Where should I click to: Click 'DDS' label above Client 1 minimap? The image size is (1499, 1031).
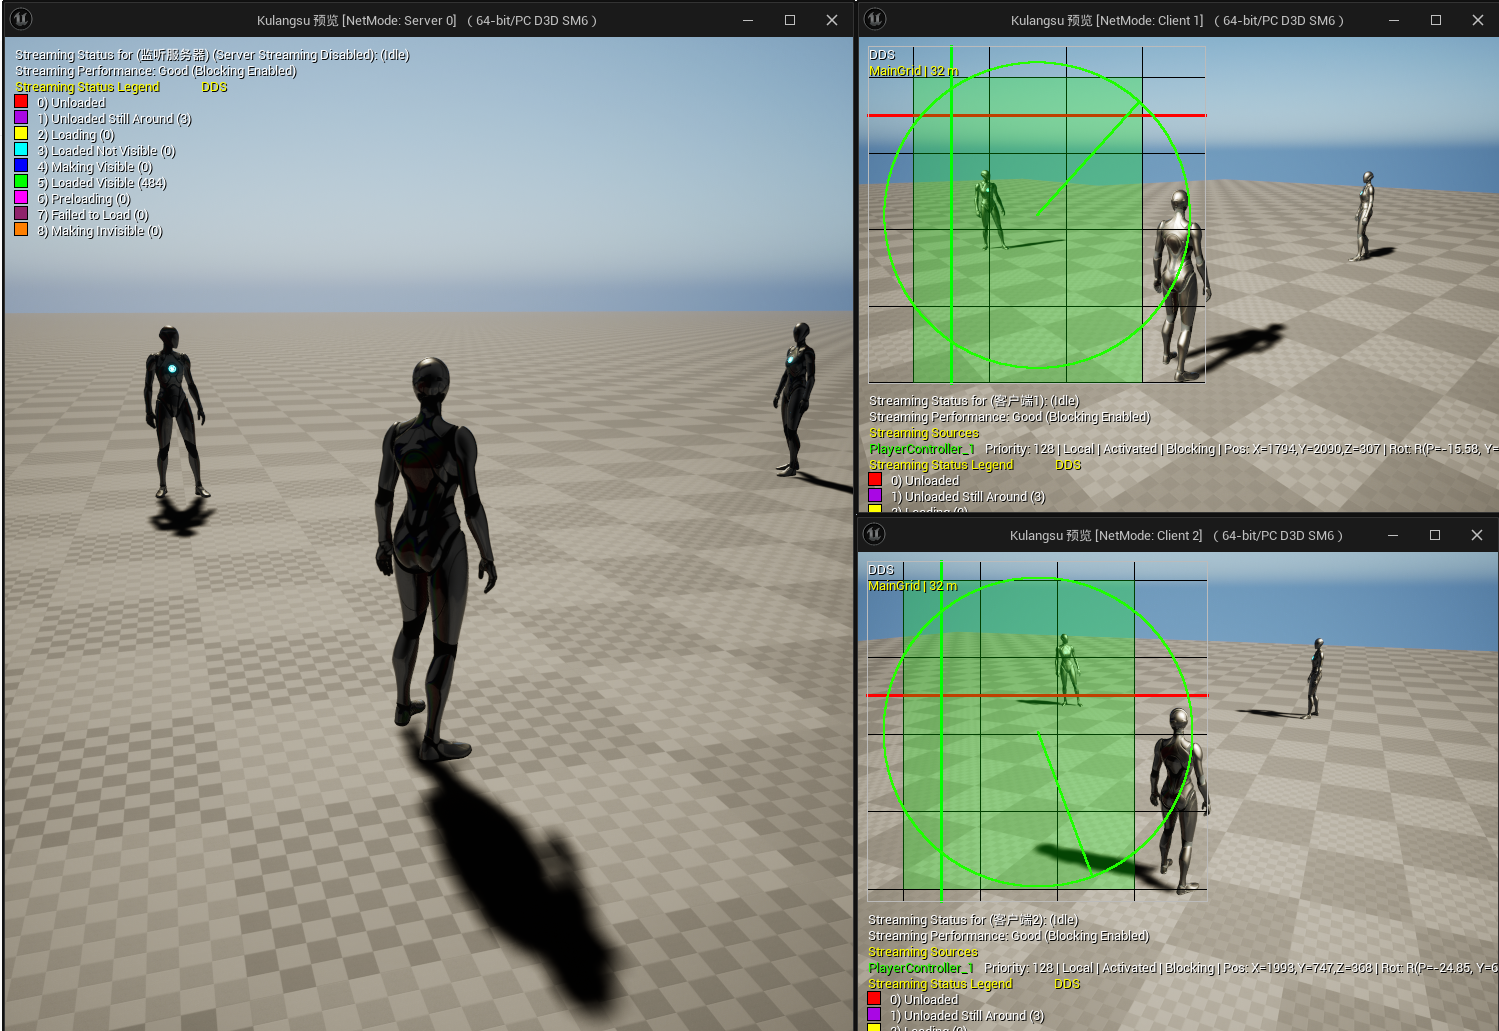click(x=882, y=55)
